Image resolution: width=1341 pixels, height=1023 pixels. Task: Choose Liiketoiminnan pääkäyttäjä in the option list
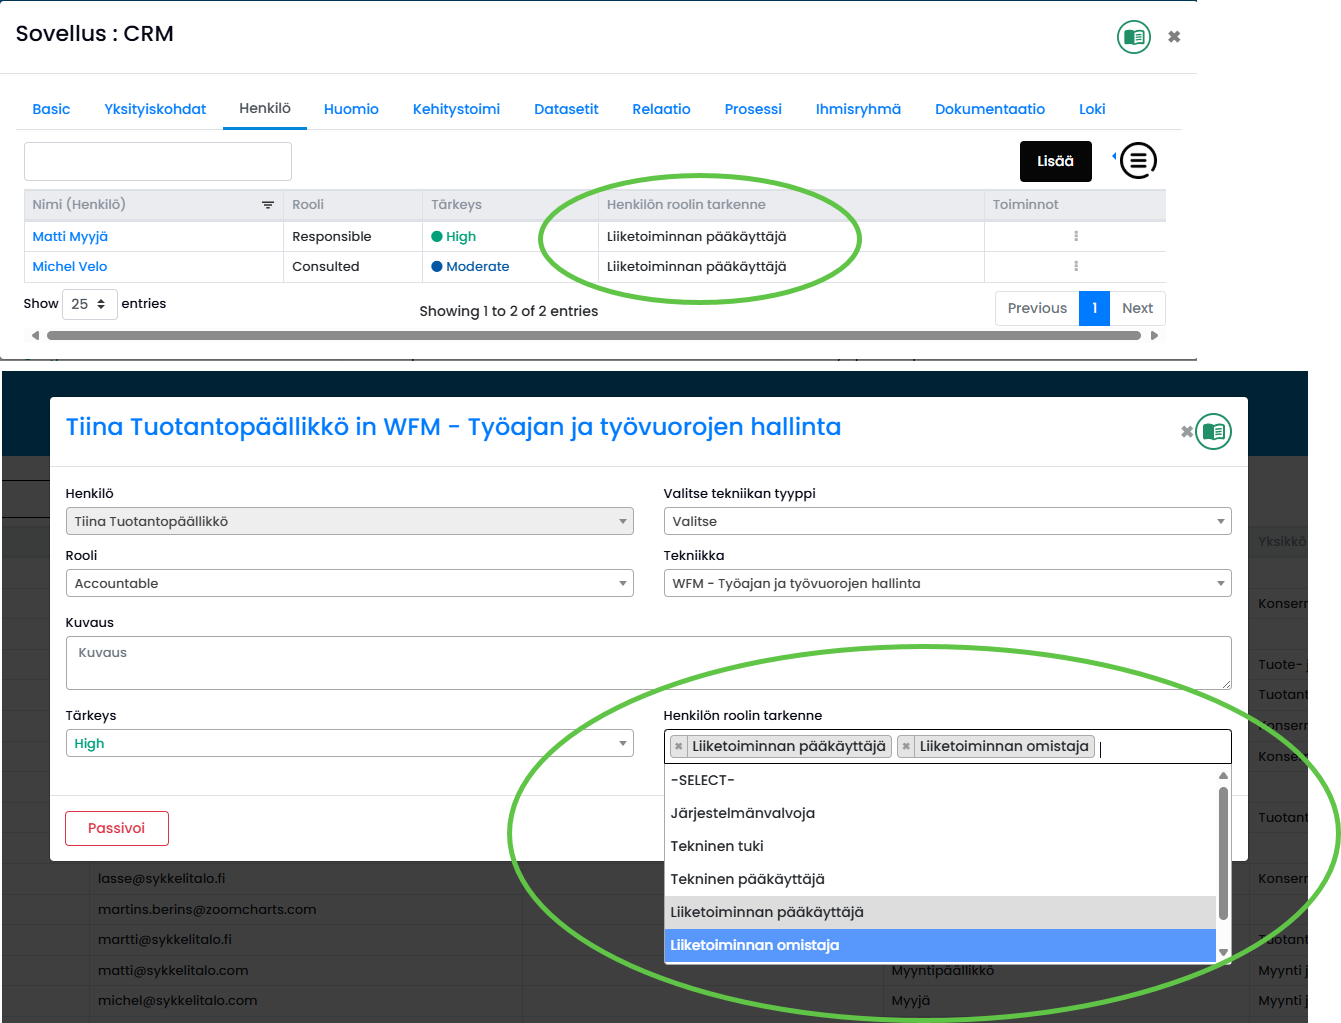(x=940, y=912)
